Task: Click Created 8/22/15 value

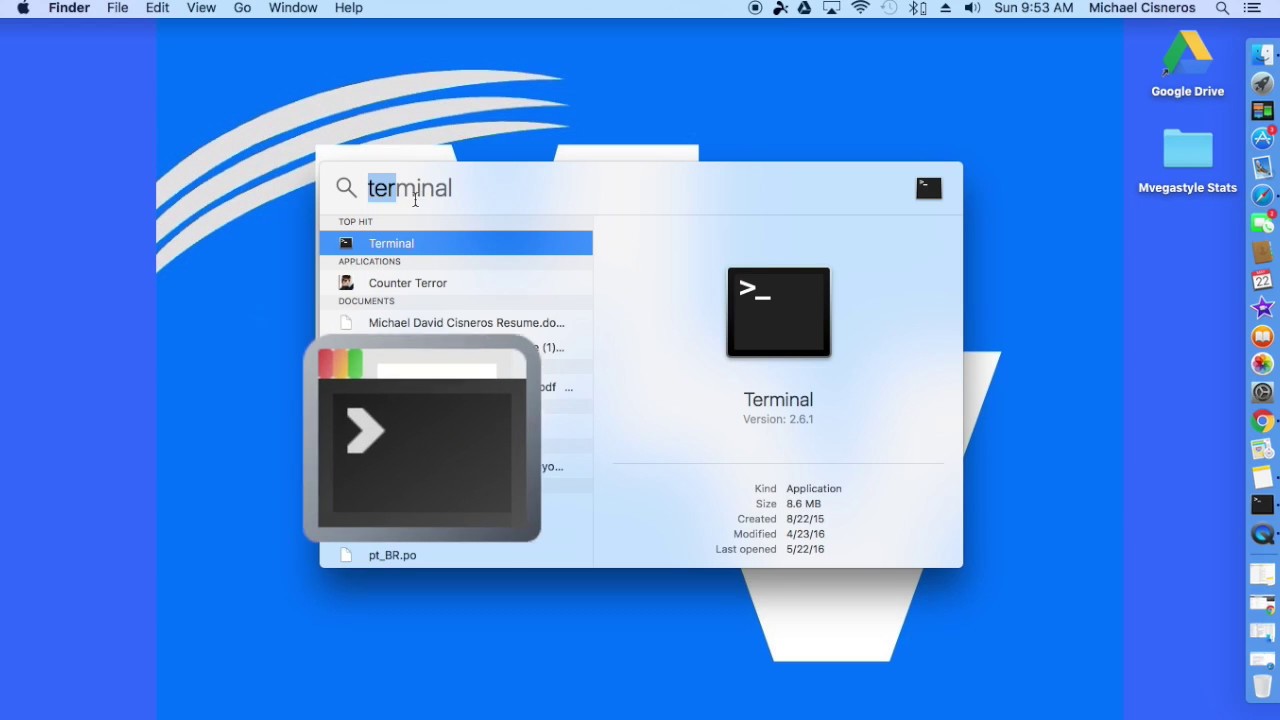Action: tap(805, 519)
